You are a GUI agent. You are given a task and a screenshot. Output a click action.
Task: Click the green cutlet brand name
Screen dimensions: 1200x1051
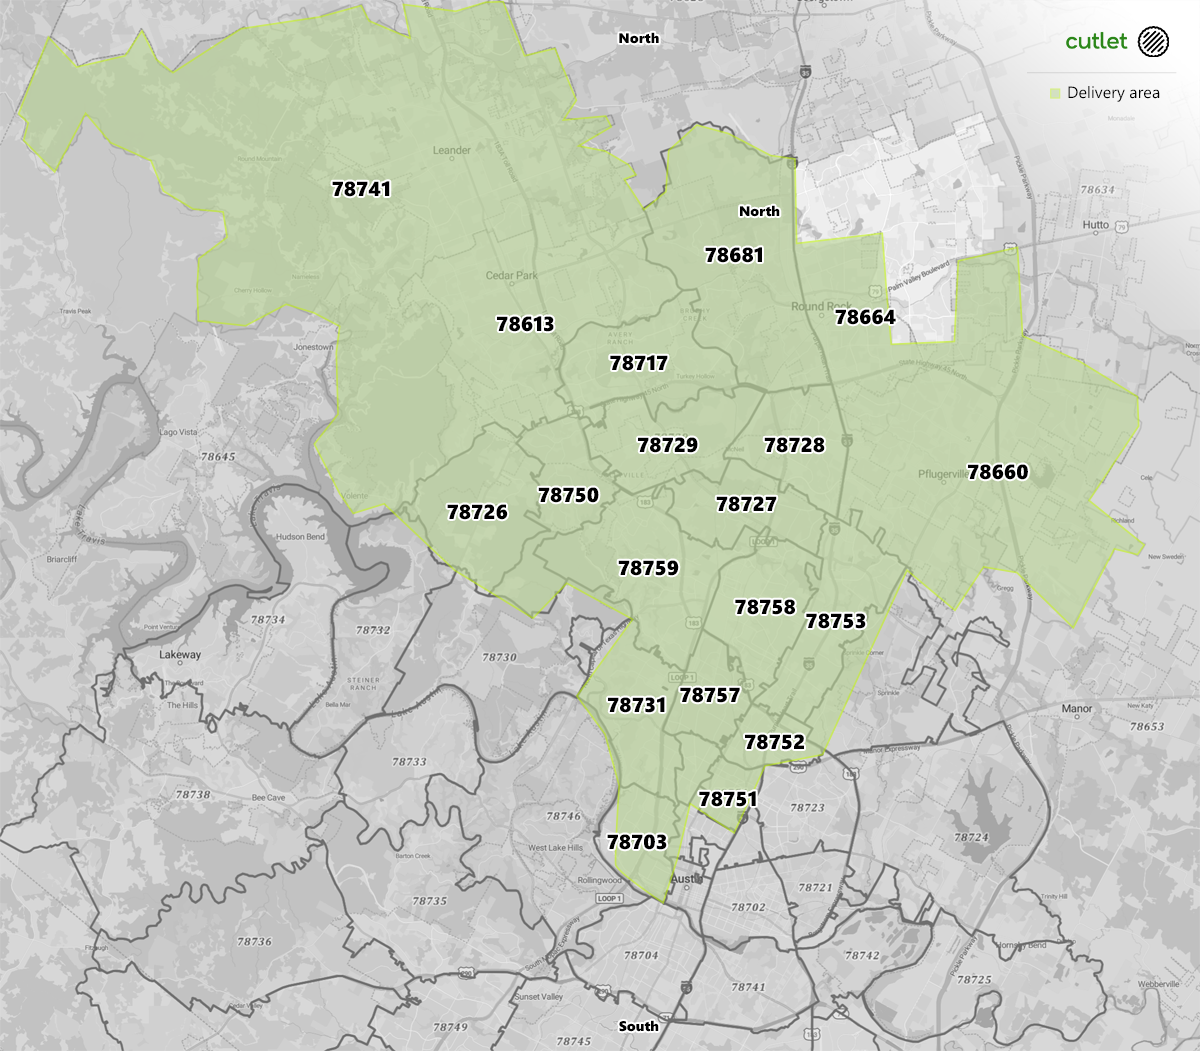click(x=1096, y=41)
